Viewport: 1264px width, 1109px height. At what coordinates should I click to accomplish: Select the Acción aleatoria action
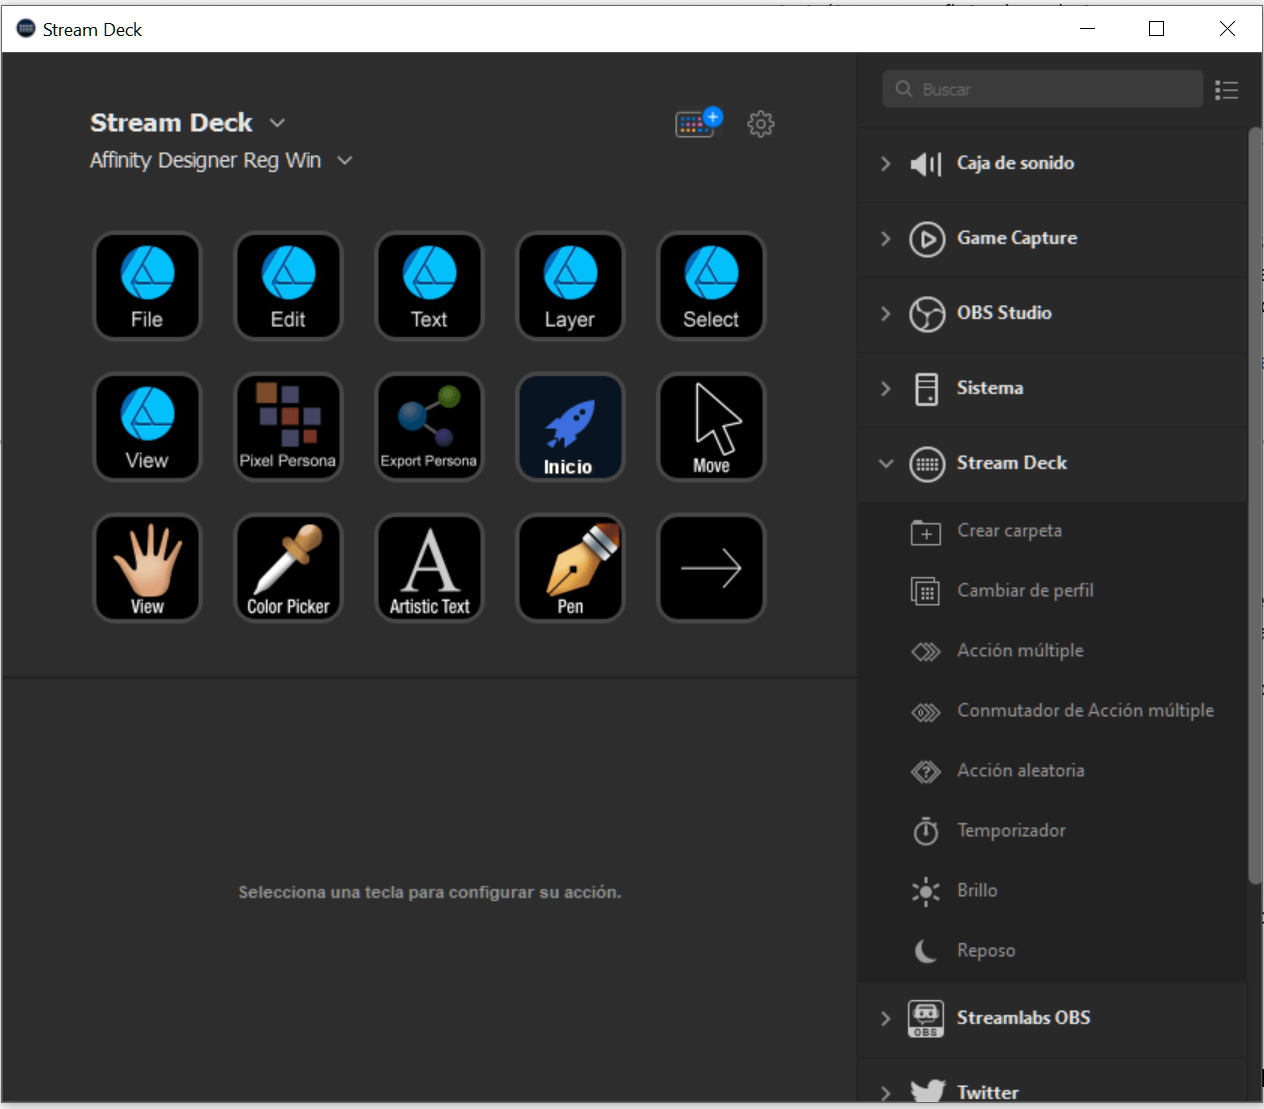(1053, 771)
